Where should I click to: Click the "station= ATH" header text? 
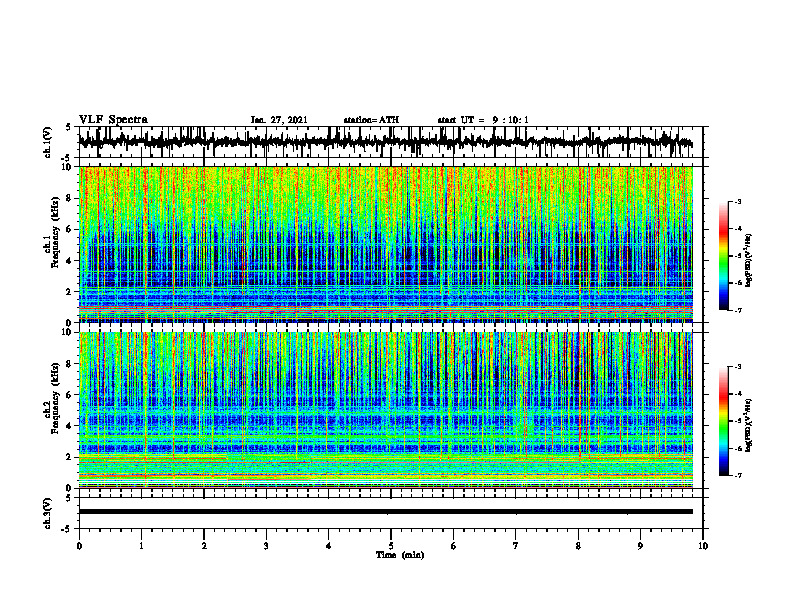pos(371,120)
